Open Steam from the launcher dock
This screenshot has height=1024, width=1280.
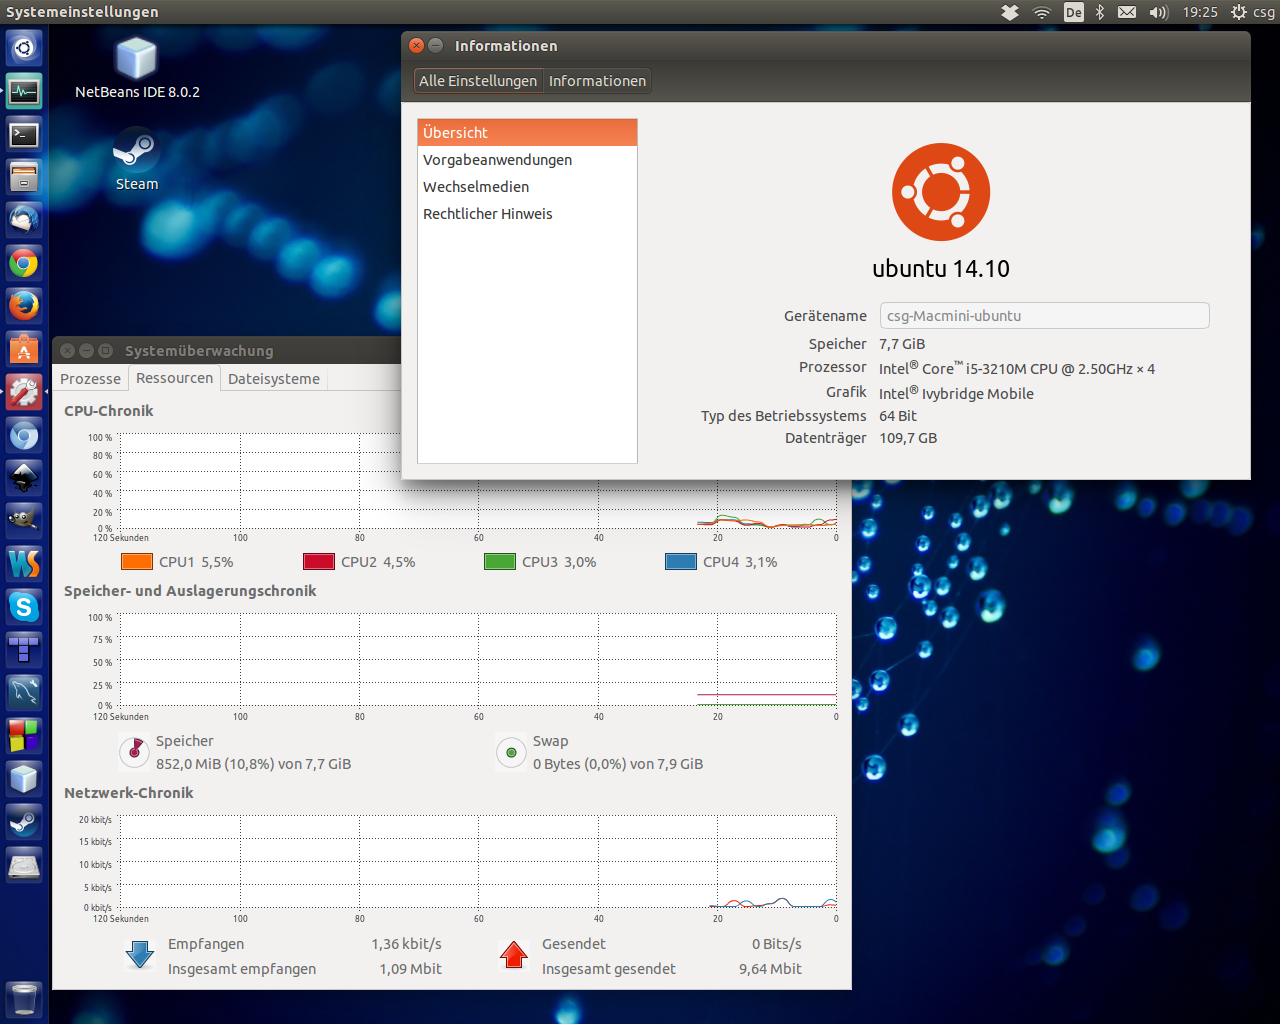pyautogui.click(x=24, y=822)
